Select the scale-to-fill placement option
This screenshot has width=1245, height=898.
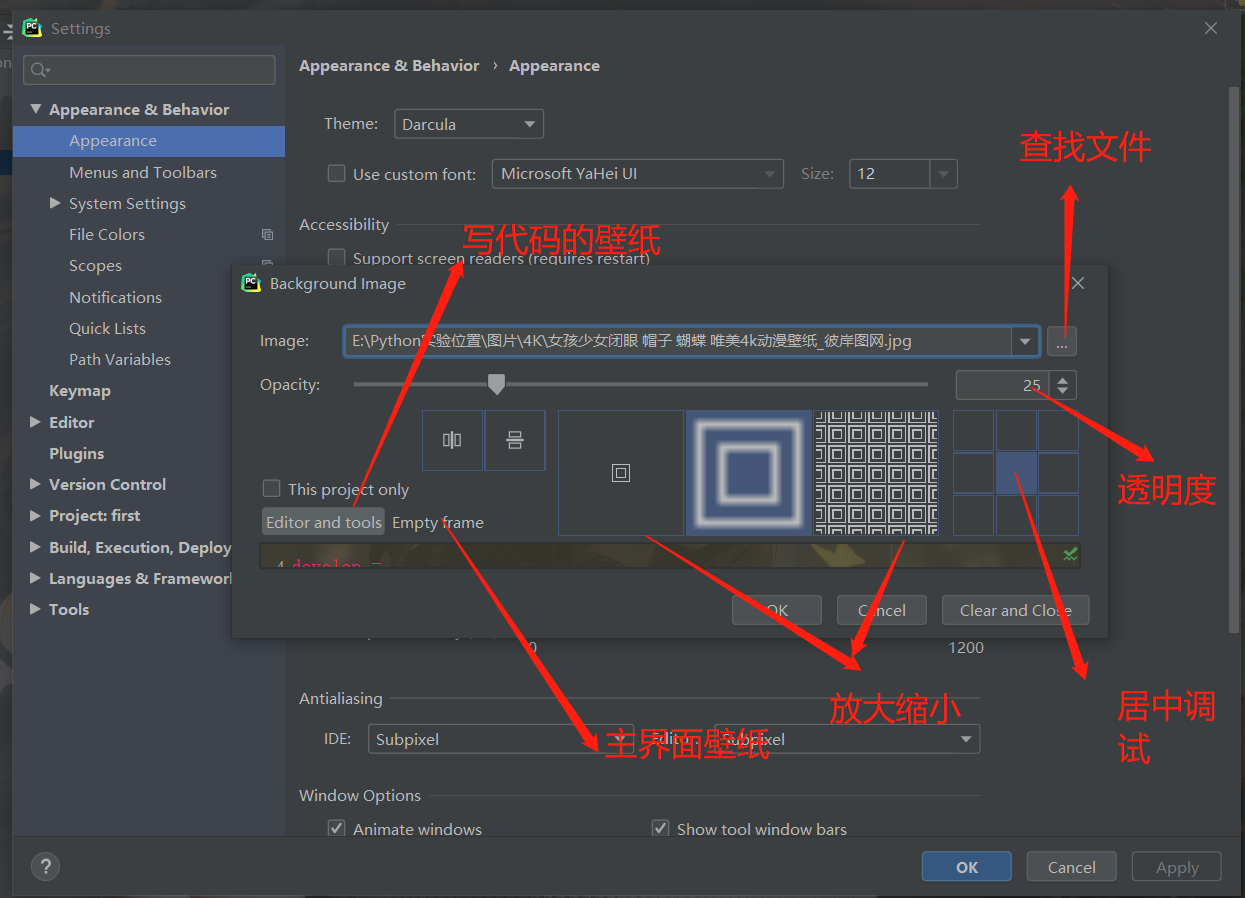(749, 473)
